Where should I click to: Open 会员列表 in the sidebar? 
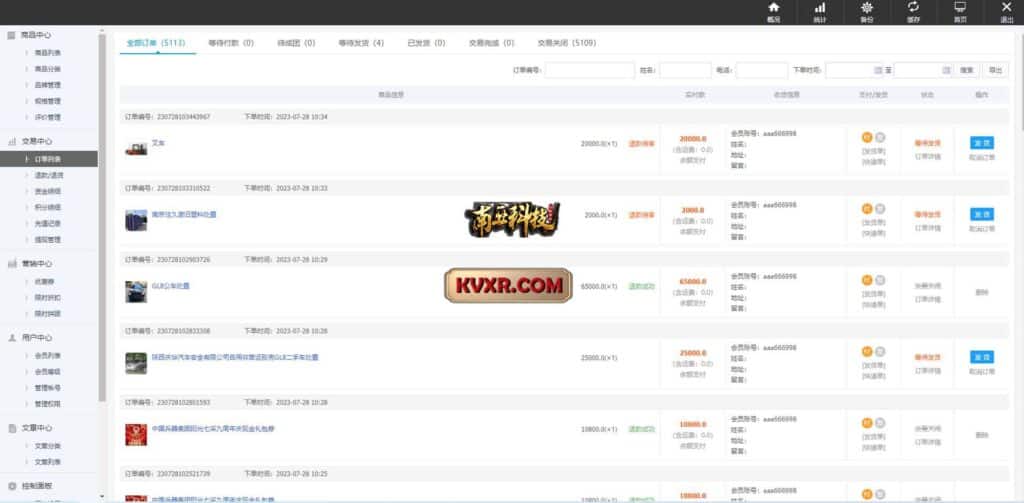pos(48,356)
